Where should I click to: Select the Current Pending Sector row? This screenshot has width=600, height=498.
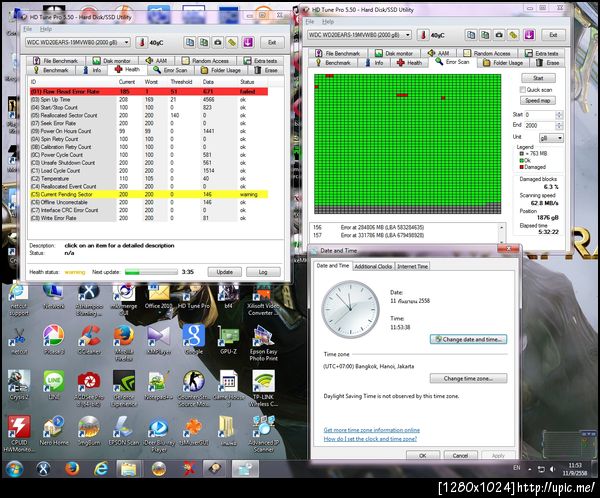point(149,194)
